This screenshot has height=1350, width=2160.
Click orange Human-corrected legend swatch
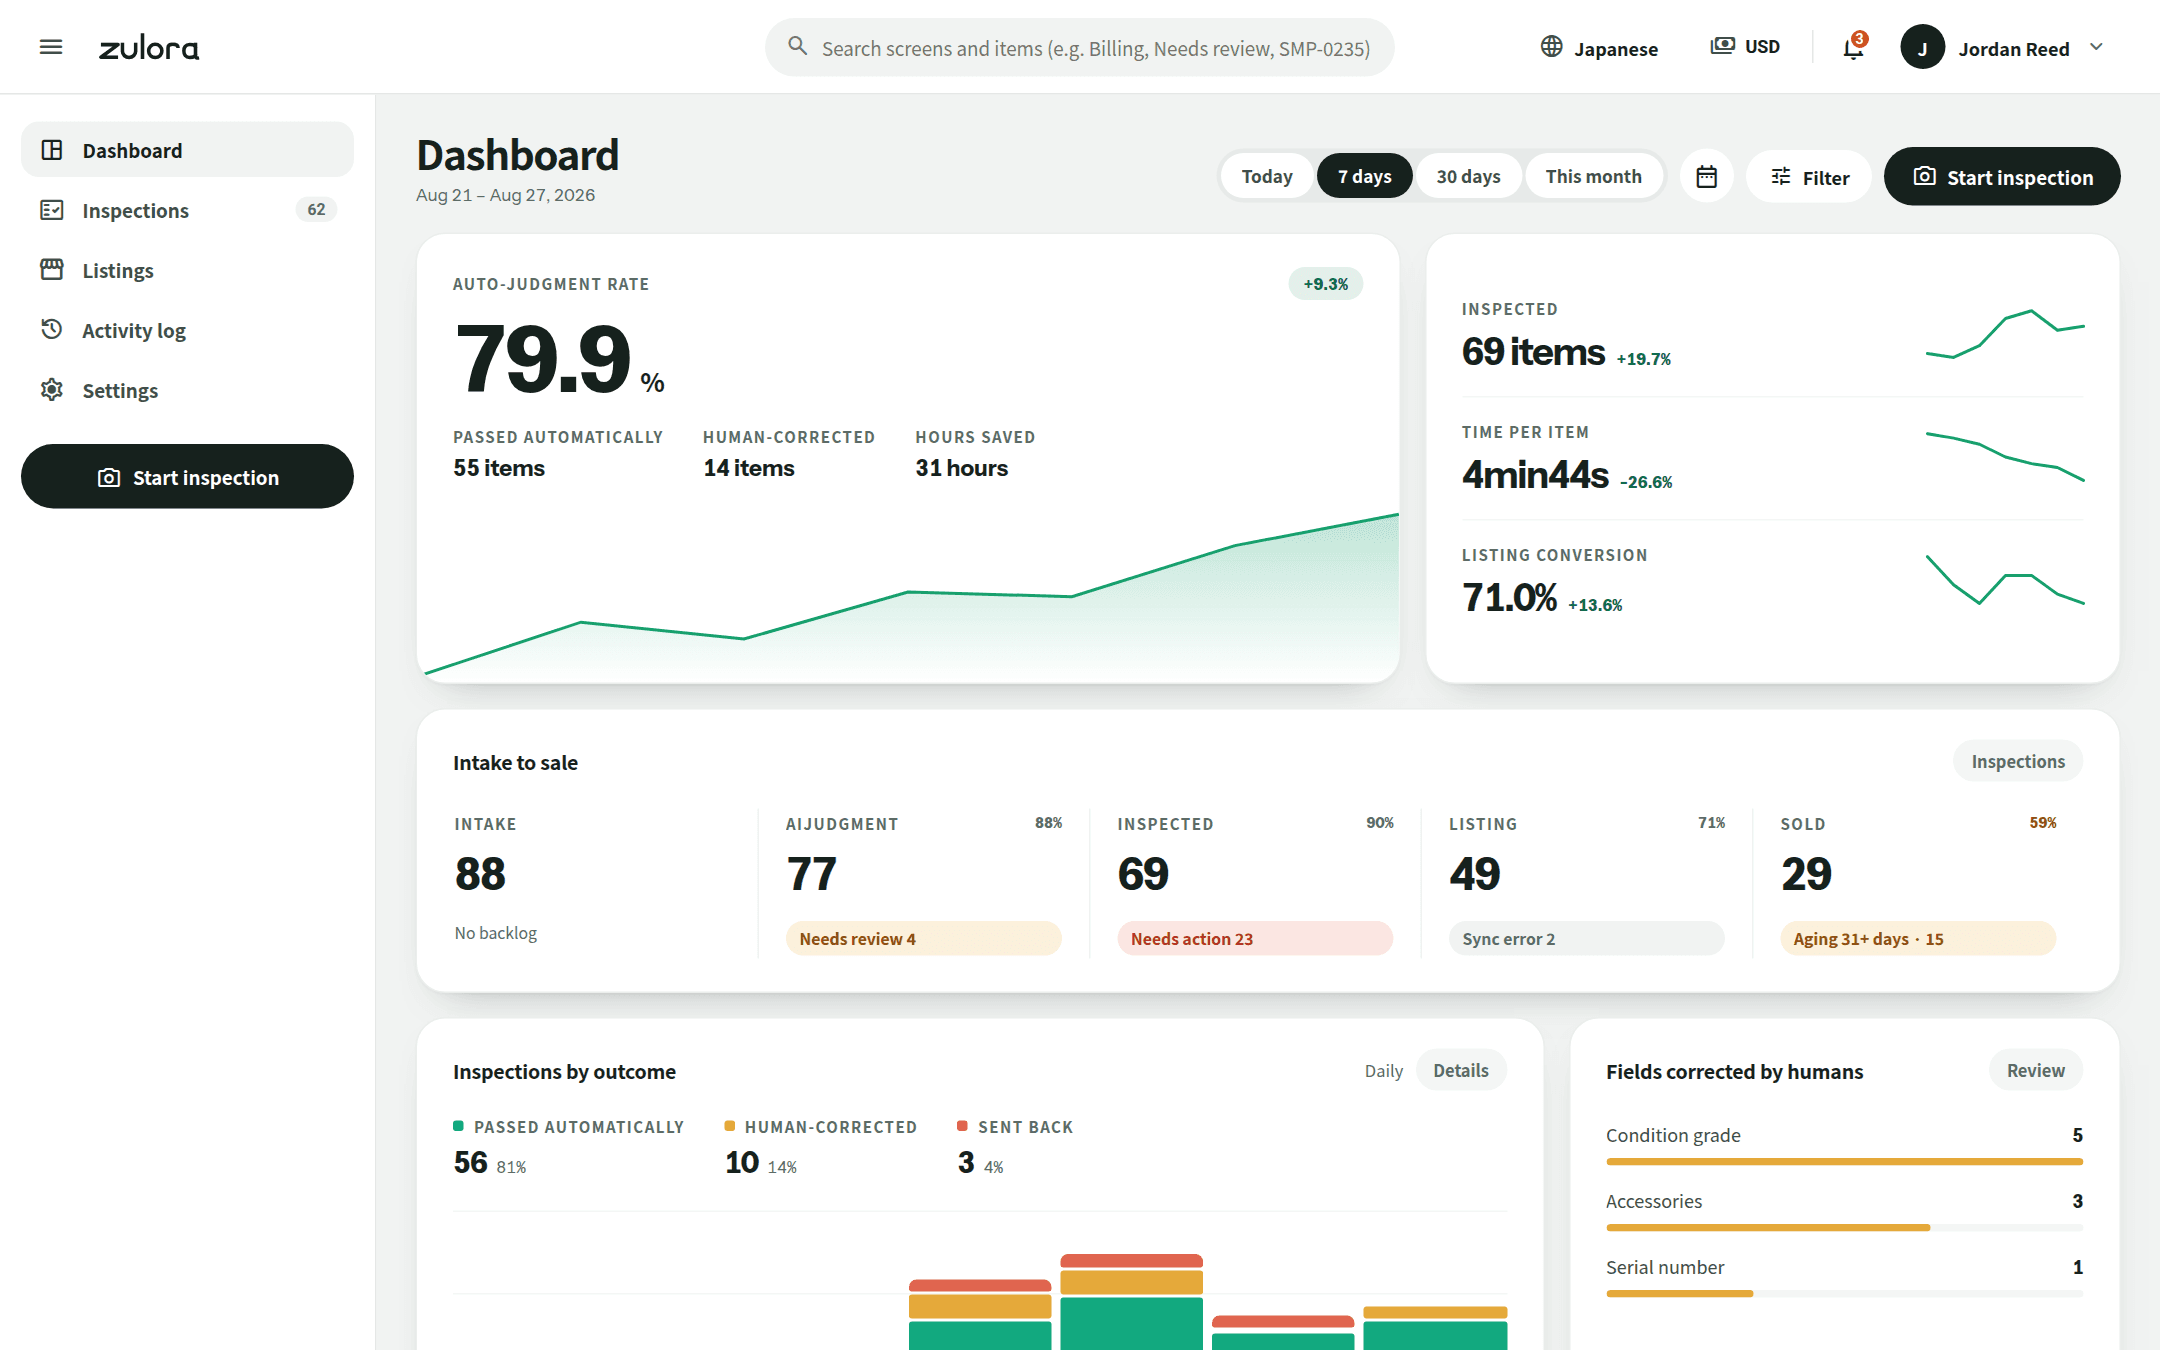coord(729,1126)
